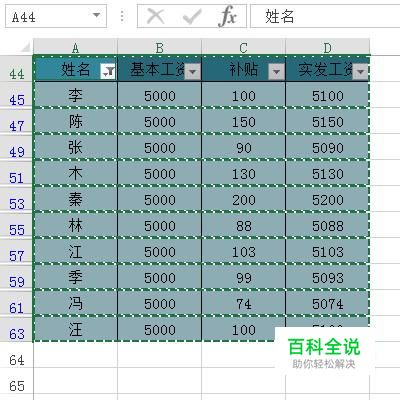Click the cell containing 张
400x400 pixels.
coord(76,147)
